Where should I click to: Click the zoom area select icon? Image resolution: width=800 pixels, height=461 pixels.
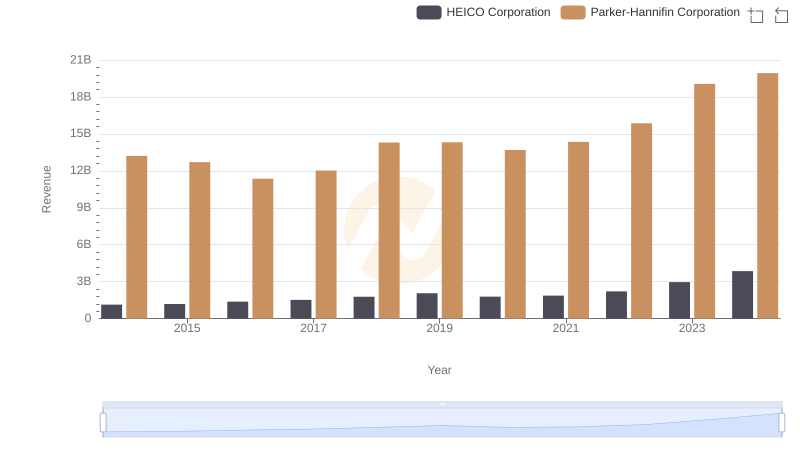(x=756, y=15)
